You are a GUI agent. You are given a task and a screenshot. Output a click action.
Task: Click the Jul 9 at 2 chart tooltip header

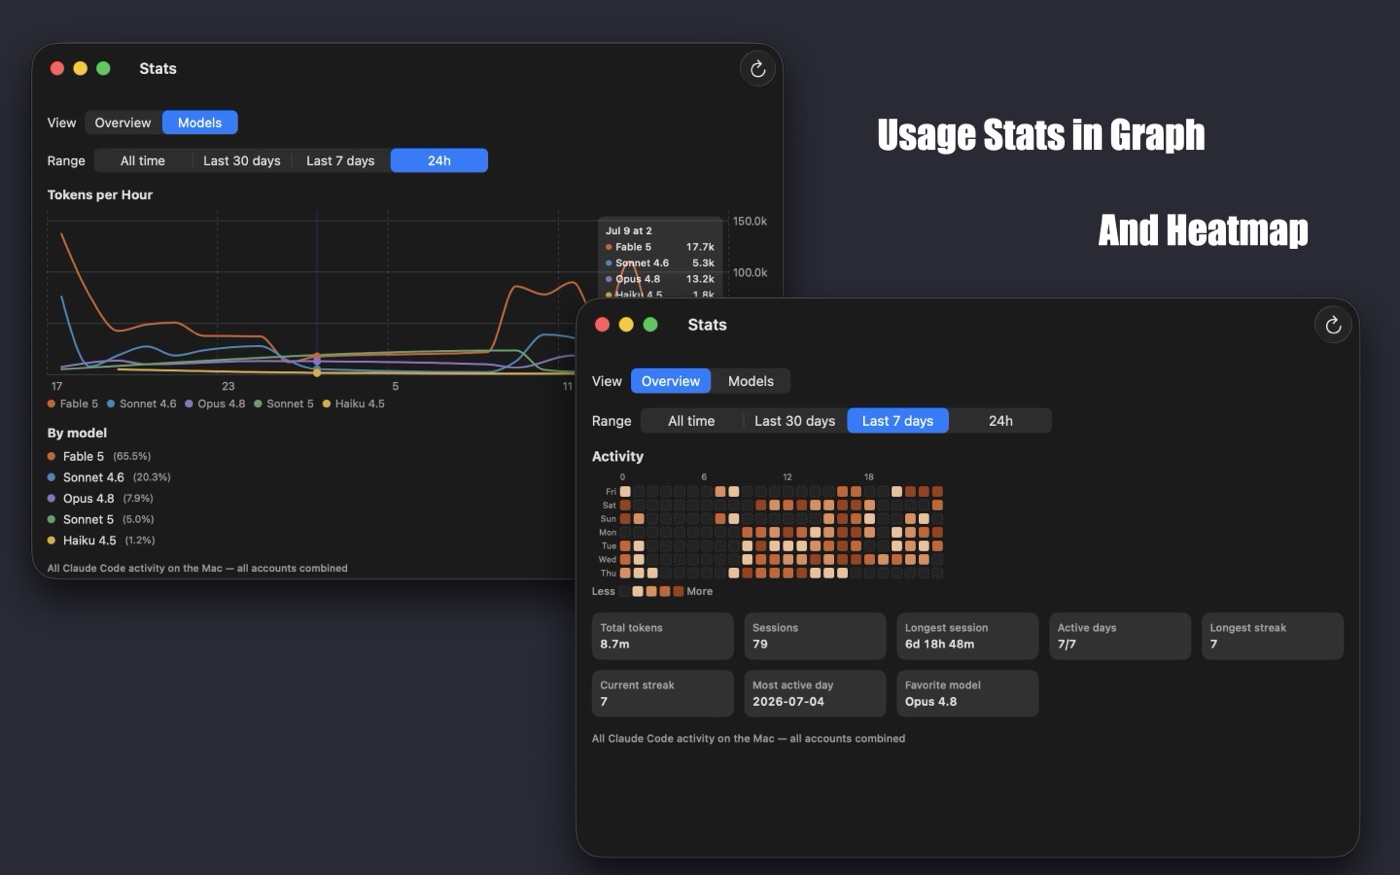(629, 230)
